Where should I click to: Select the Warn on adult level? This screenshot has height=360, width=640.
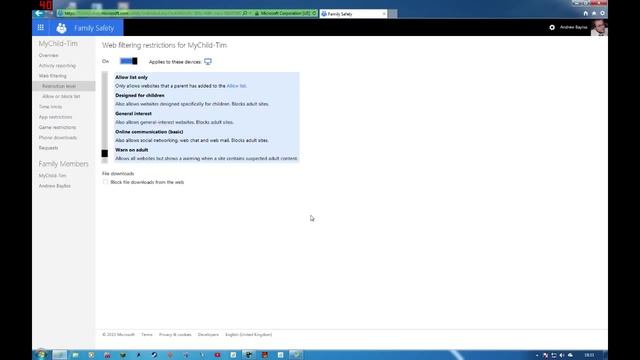click(131, 150)
